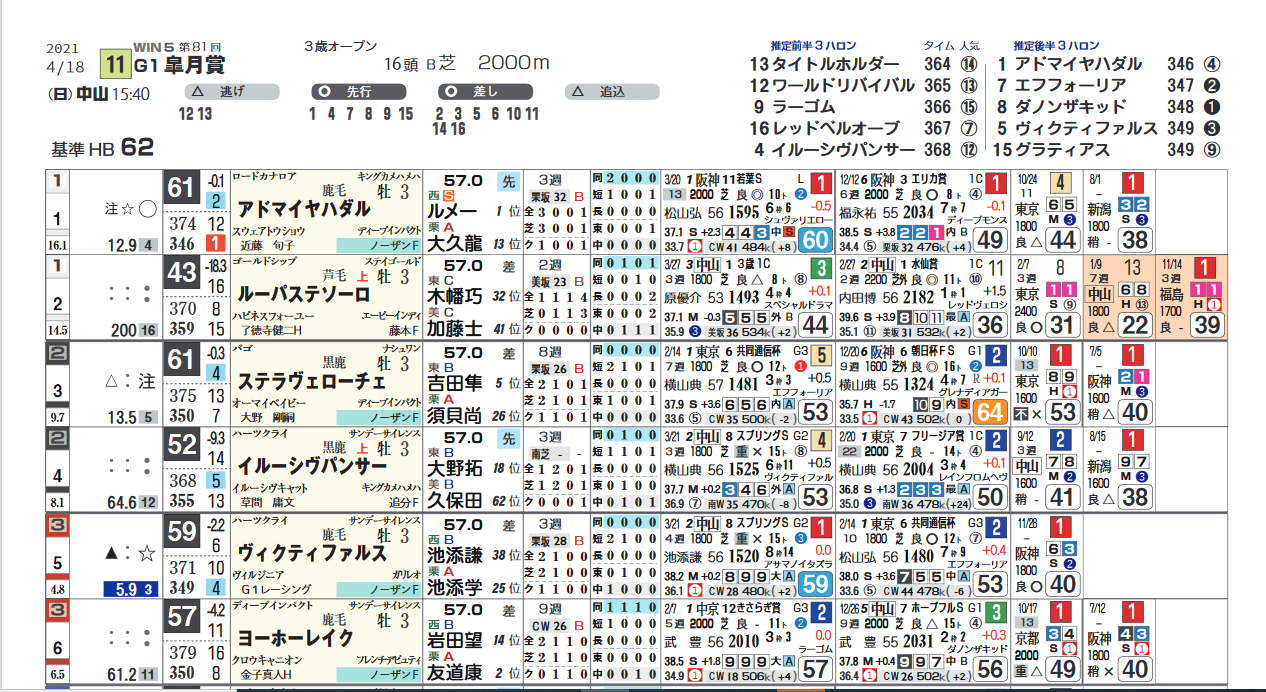
Task: Open horse name ルーパステソーロ
Action: [303, 295]
